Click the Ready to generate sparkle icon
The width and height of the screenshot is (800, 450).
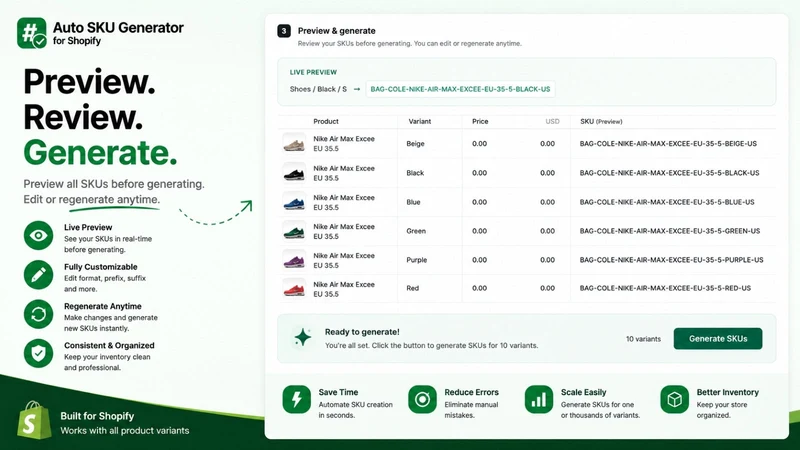pyautogui.click(x=303, y=337)
